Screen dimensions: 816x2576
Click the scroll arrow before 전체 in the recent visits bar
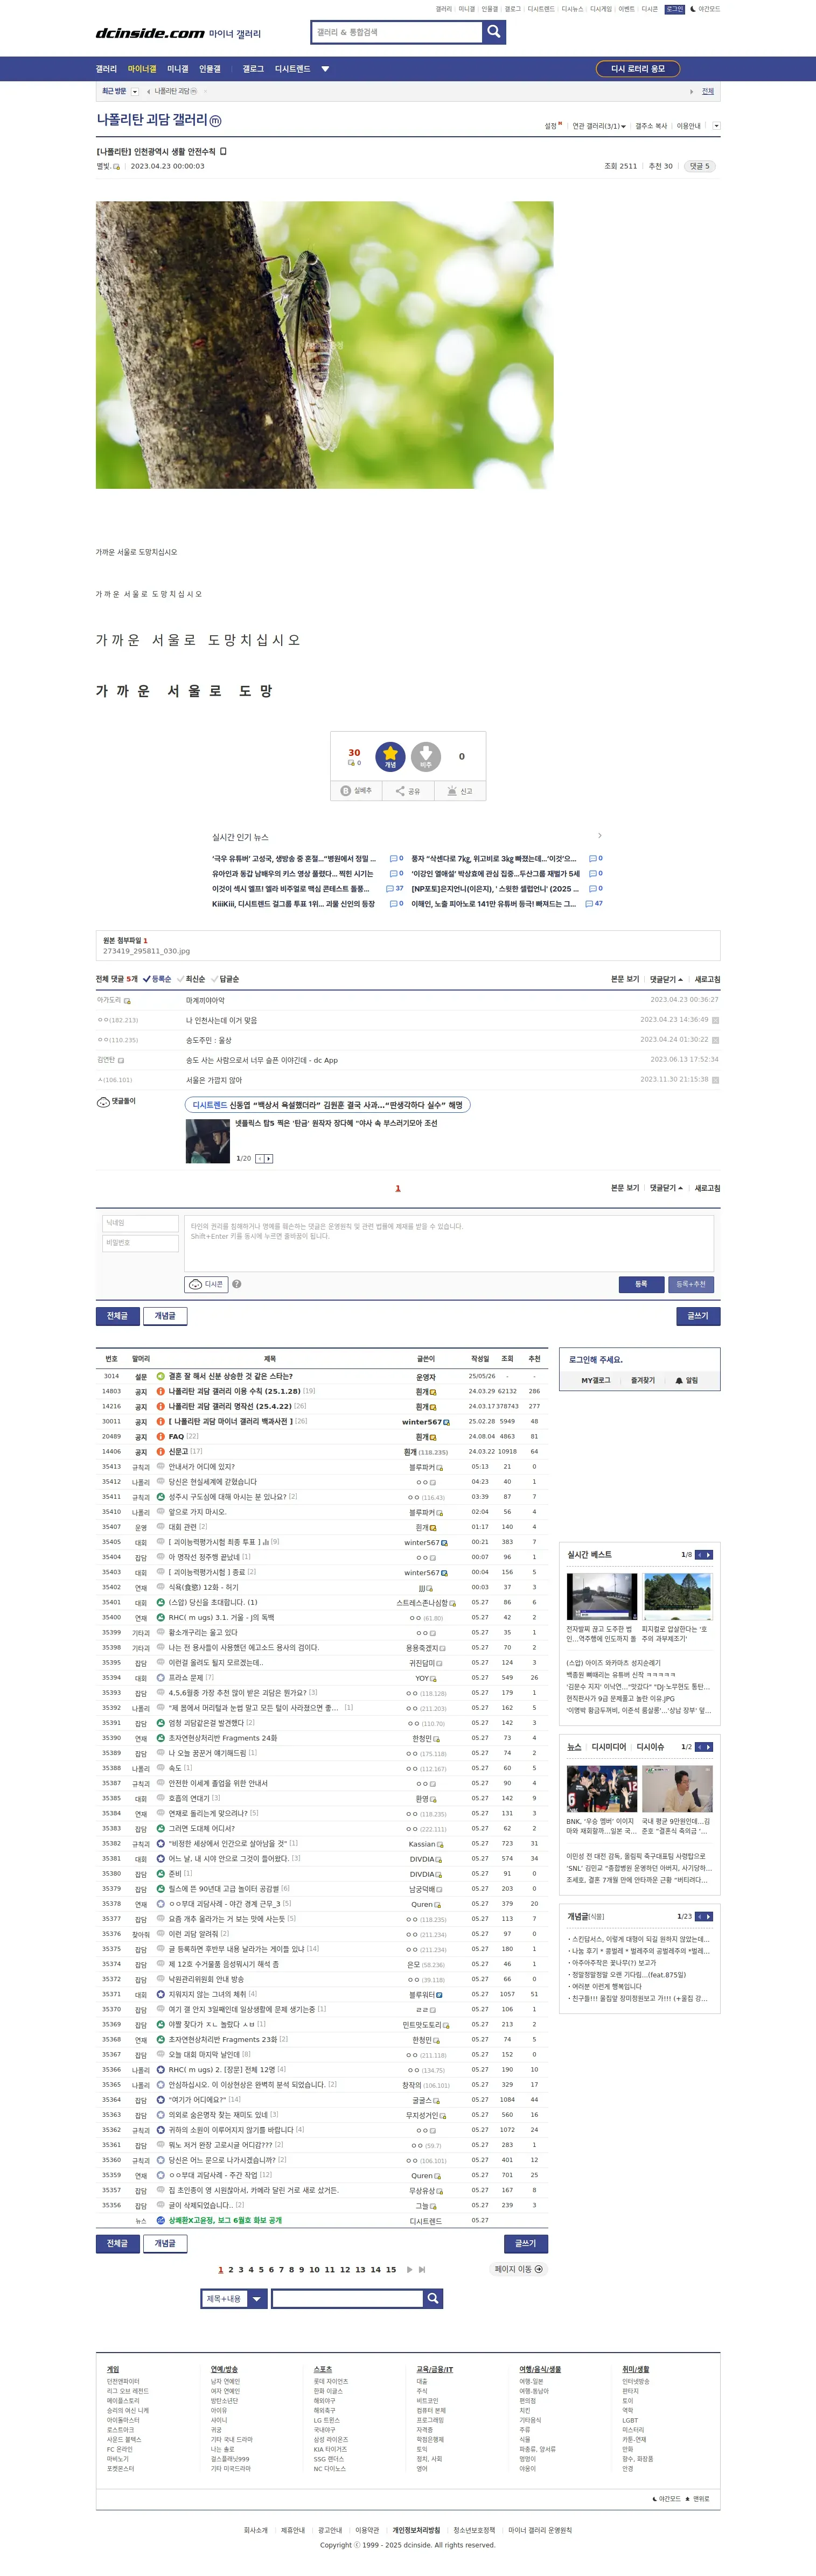tap(691, 91)
